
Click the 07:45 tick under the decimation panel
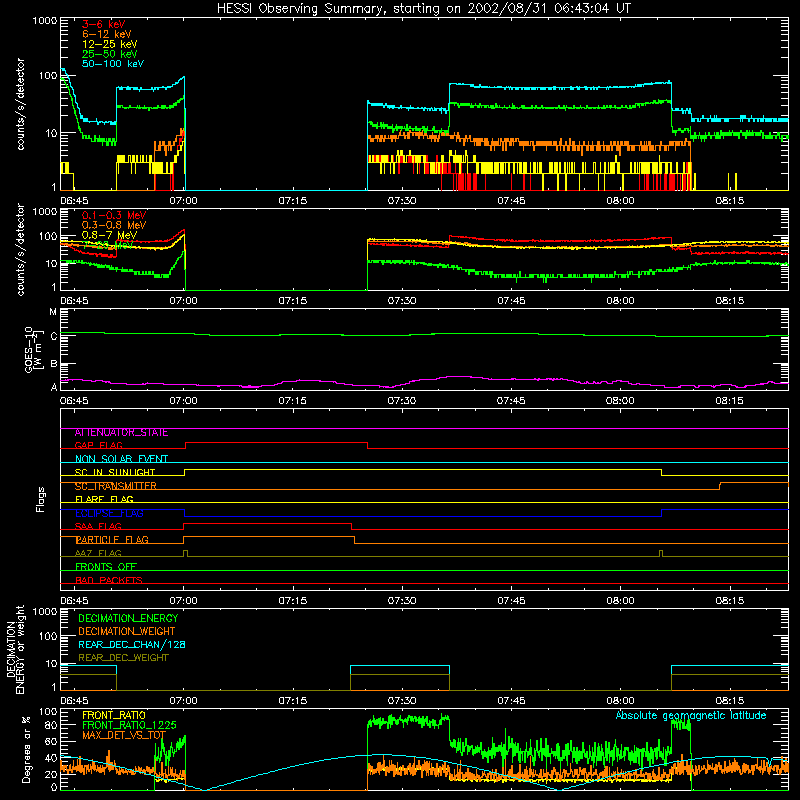(x=511, y=701)
